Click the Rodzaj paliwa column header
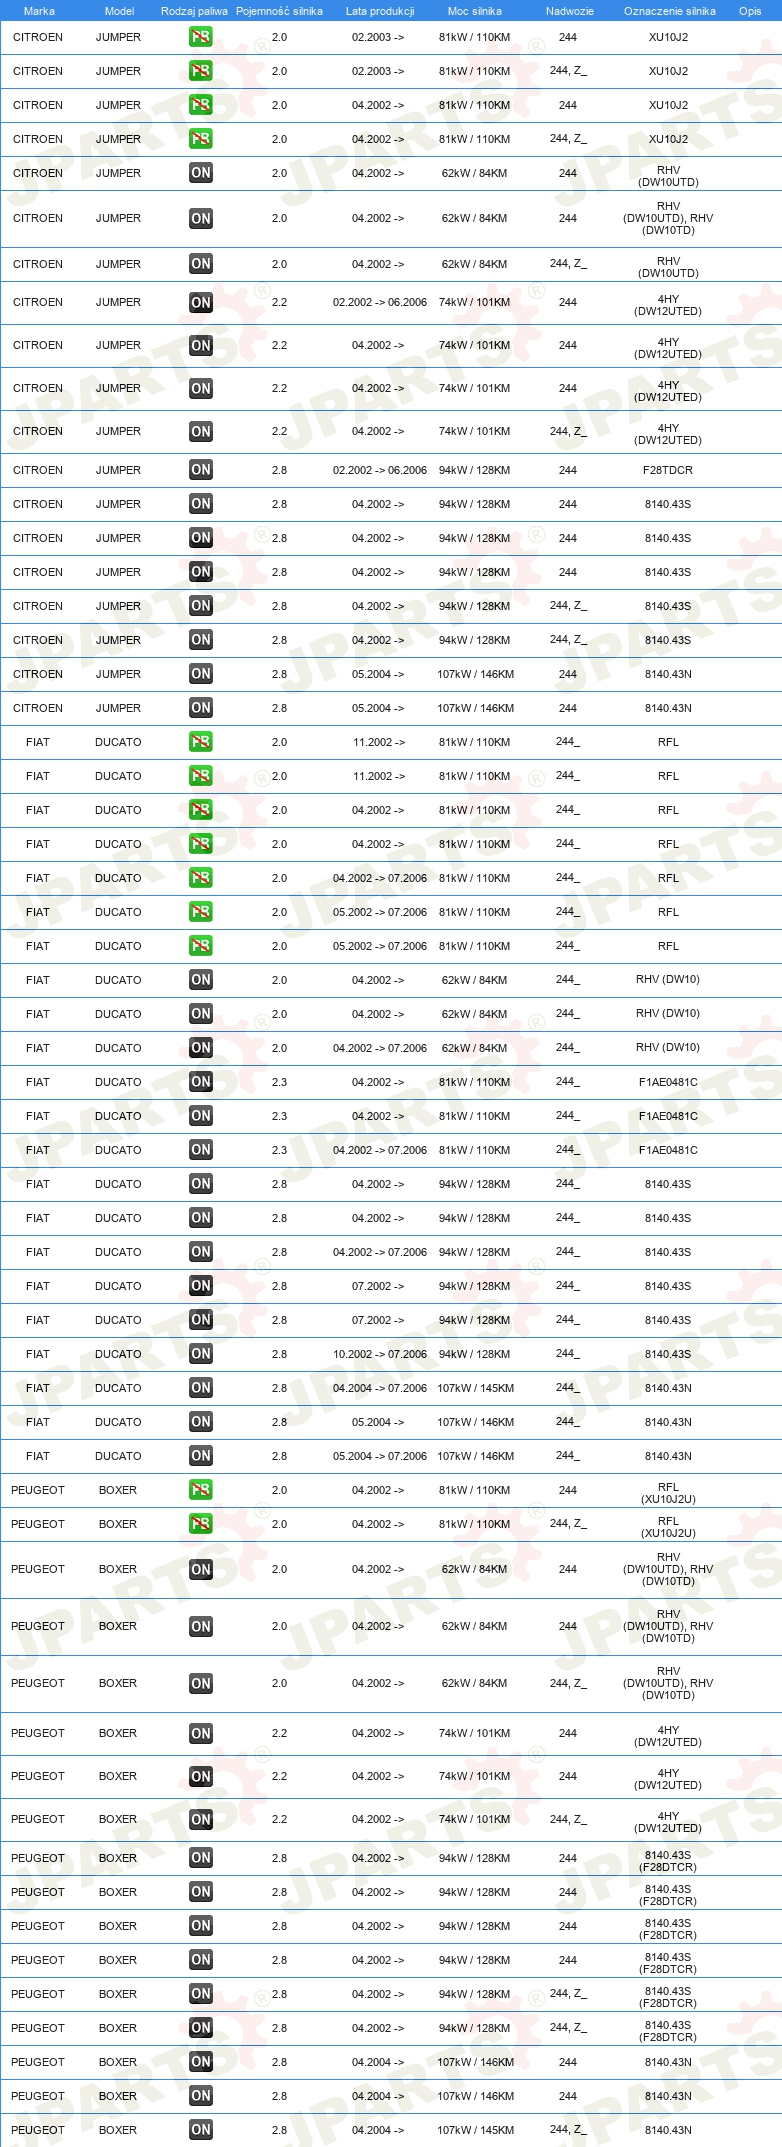 coord(194,11)
